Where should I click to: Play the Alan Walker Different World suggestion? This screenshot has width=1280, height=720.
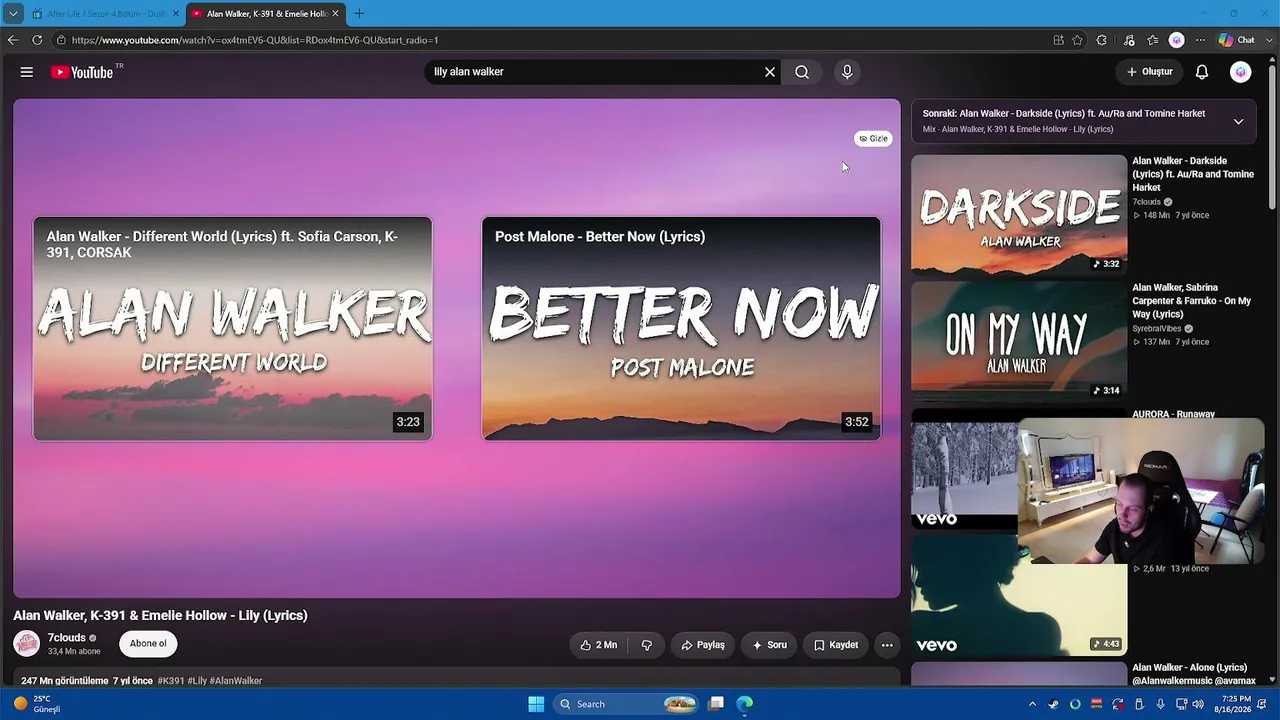[233, 328]
